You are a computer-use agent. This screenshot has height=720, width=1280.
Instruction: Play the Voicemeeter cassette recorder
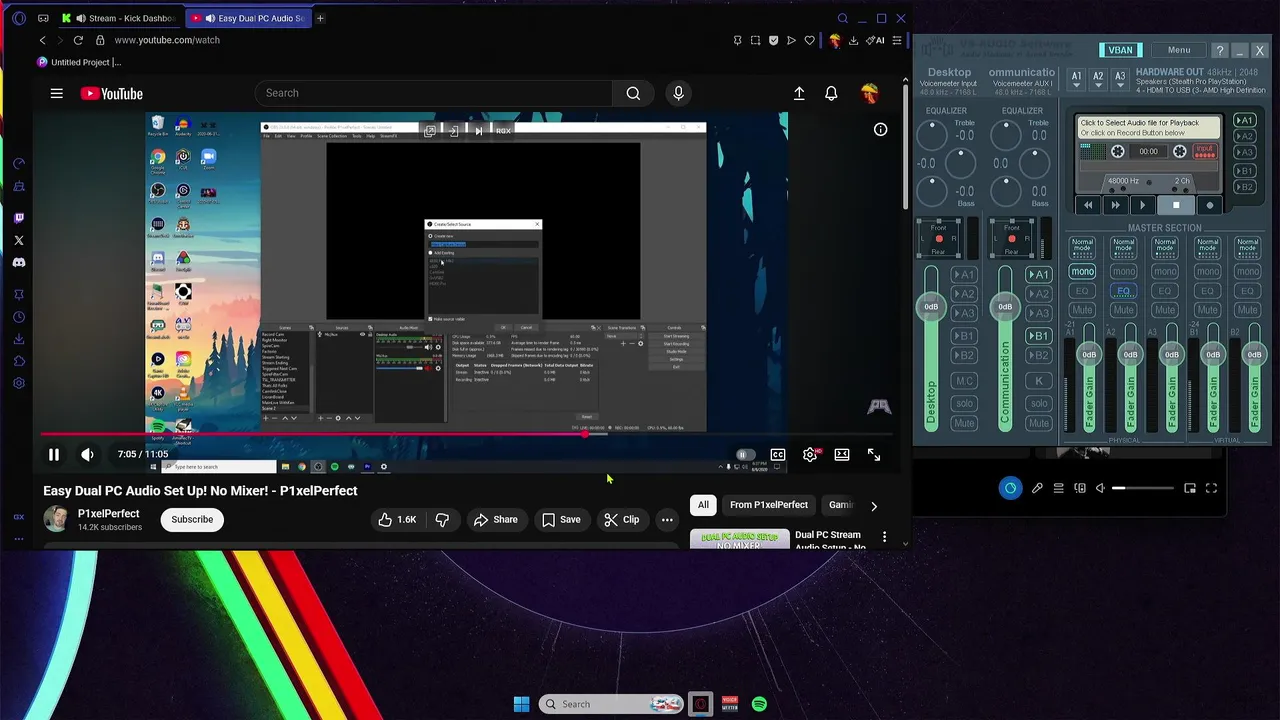(1142, 205)
